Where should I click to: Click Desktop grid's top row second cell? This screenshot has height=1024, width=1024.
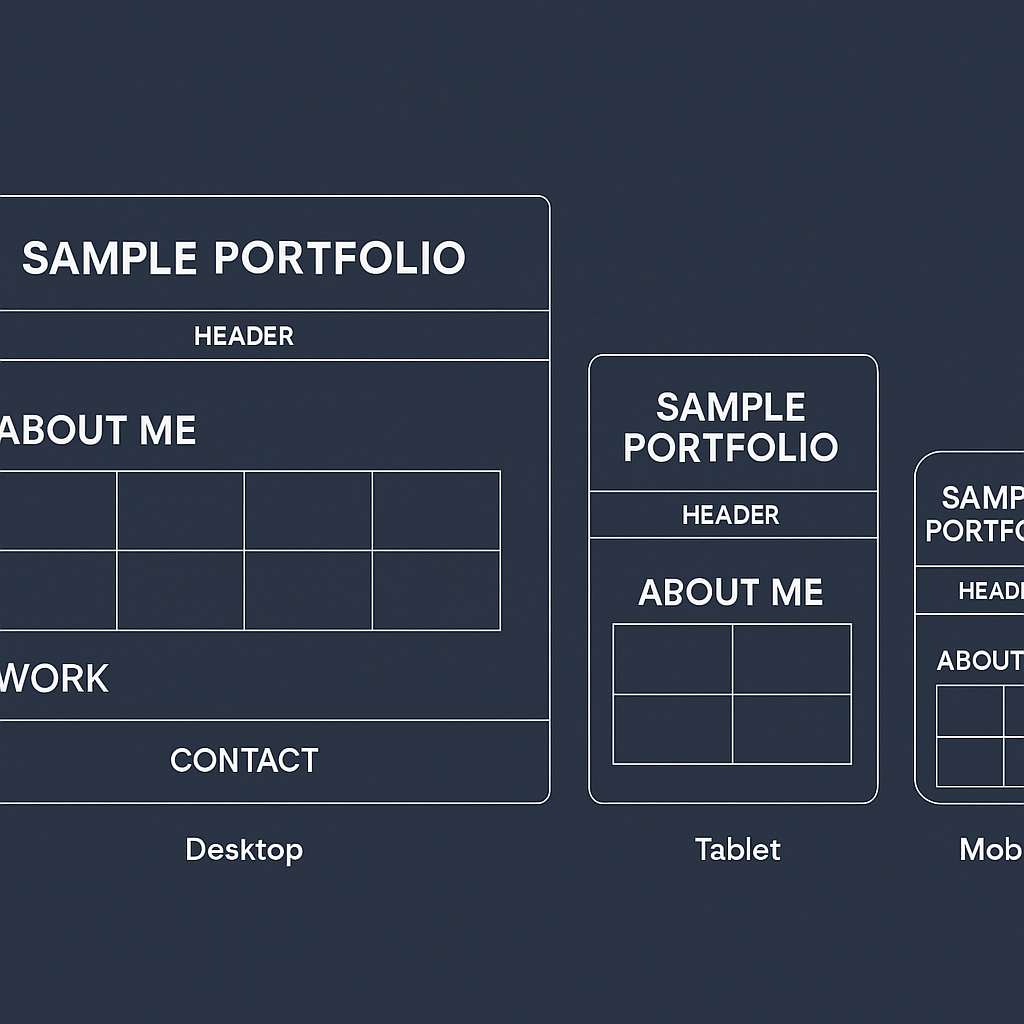coord(180,510)
